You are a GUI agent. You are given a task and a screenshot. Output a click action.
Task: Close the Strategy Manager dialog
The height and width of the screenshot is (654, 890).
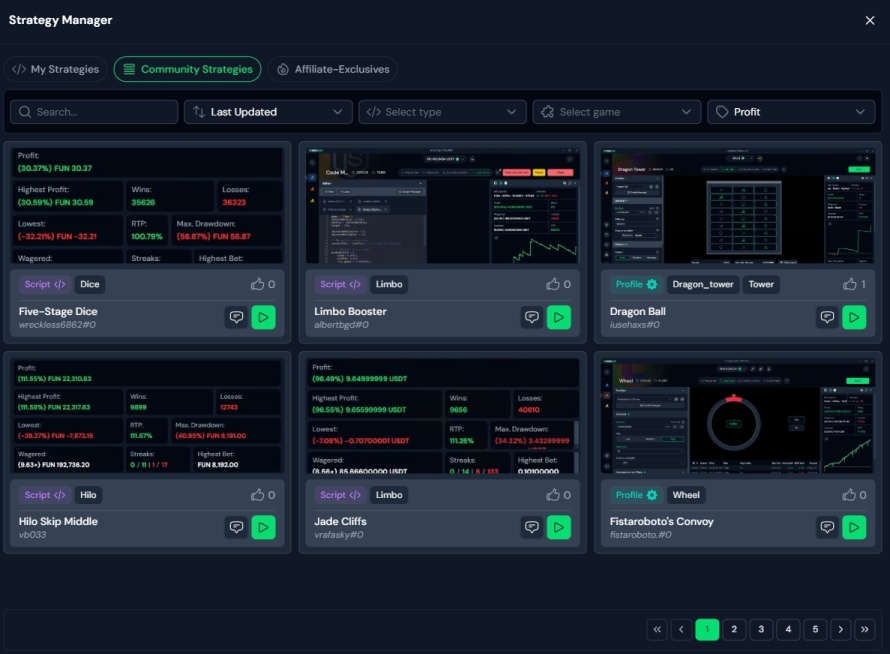(x=869, y=20)
